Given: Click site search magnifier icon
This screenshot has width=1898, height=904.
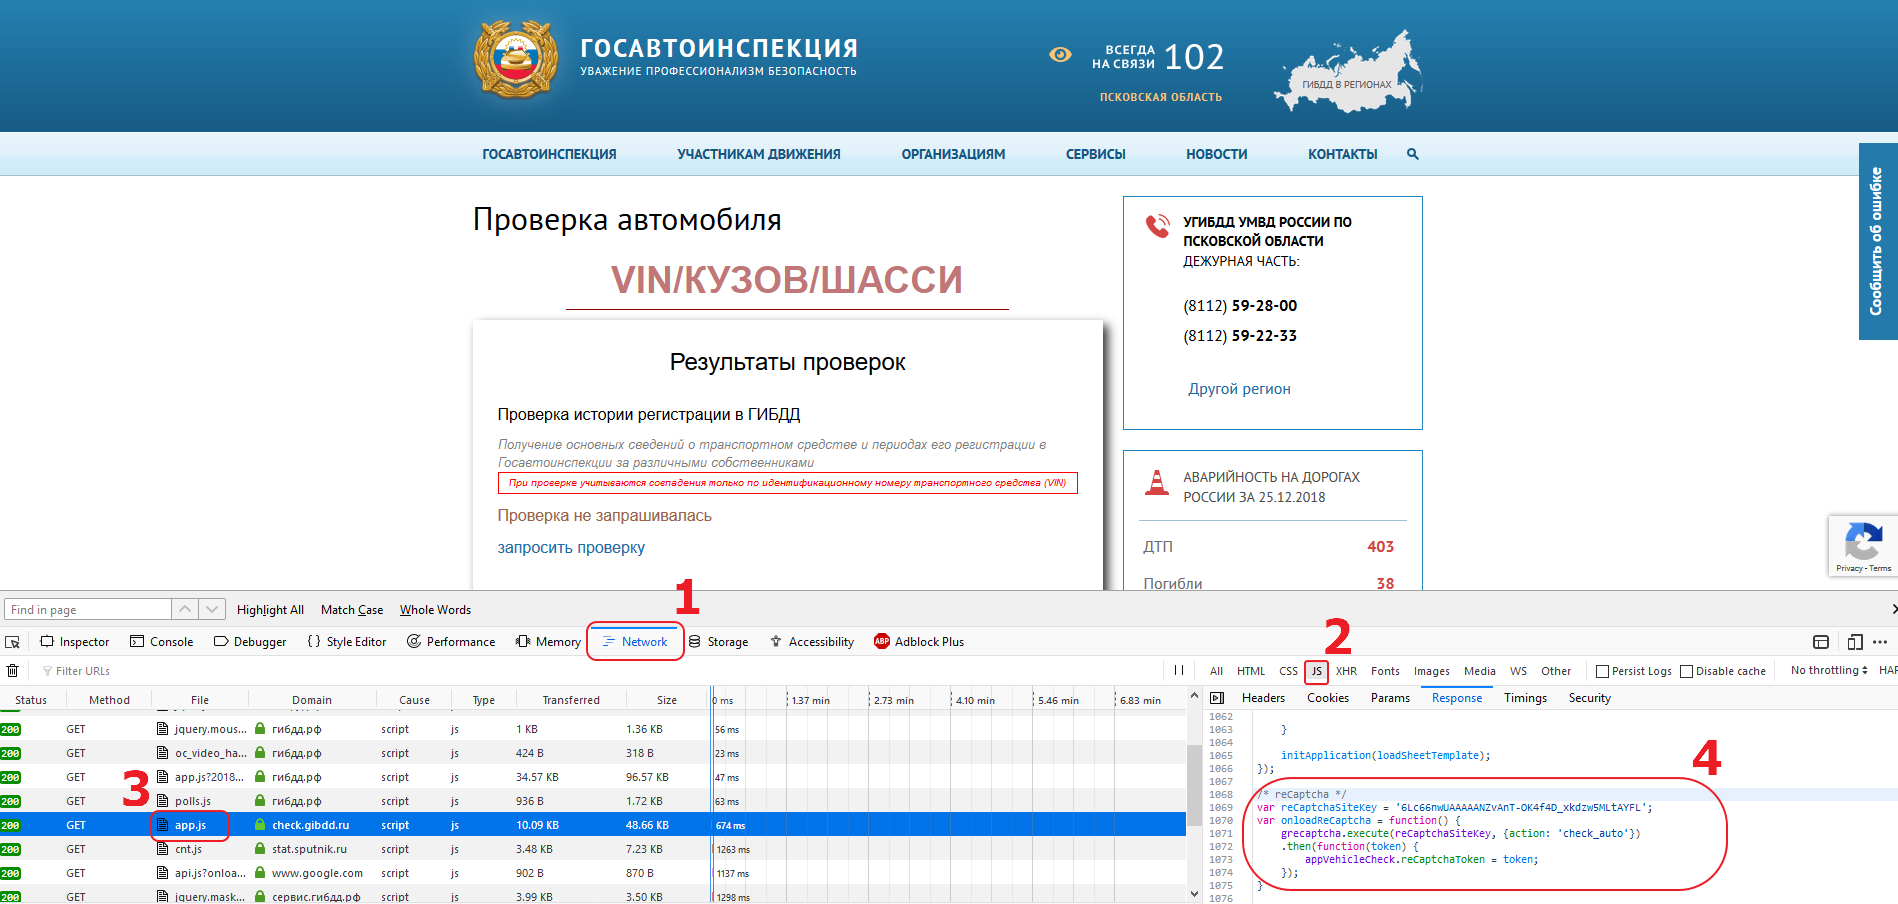Looking at the screenshot, I should 1413,154.
